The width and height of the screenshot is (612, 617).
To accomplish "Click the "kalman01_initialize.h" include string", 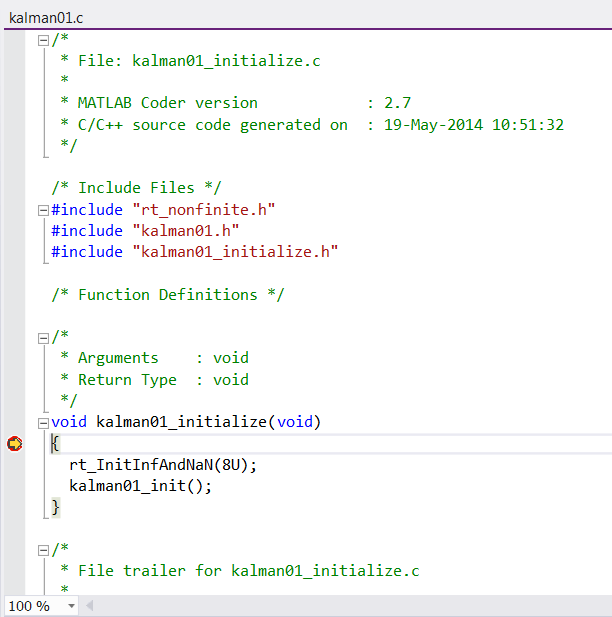I will 235,252.
